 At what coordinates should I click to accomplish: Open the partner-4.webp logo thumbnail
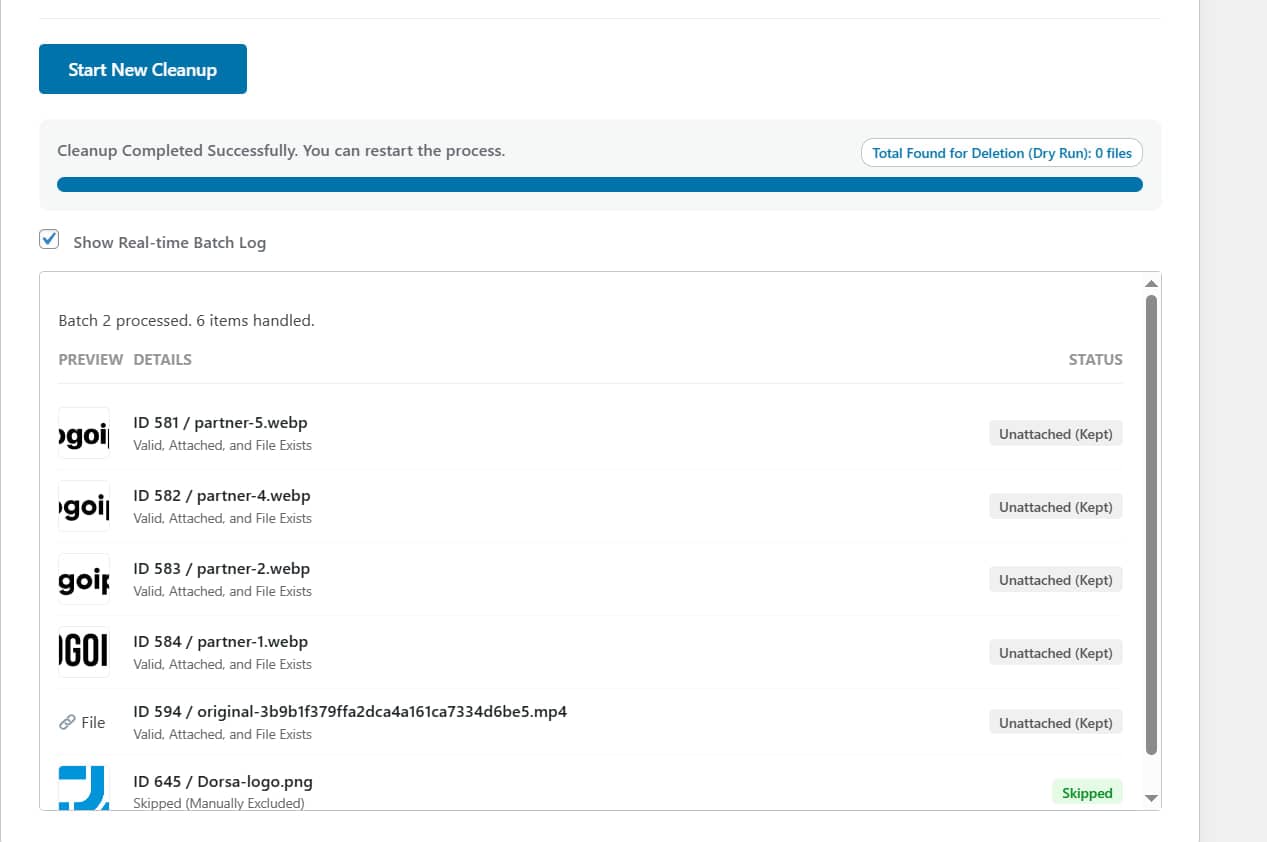coord(84,506)
